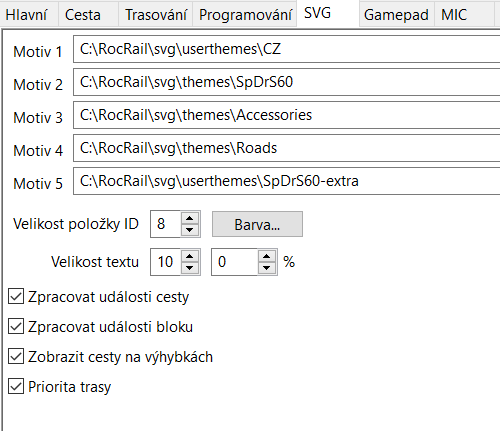Switch to the MIC tab
The image size is (500, 431).
pyautogui.click(x=463, y=15)
